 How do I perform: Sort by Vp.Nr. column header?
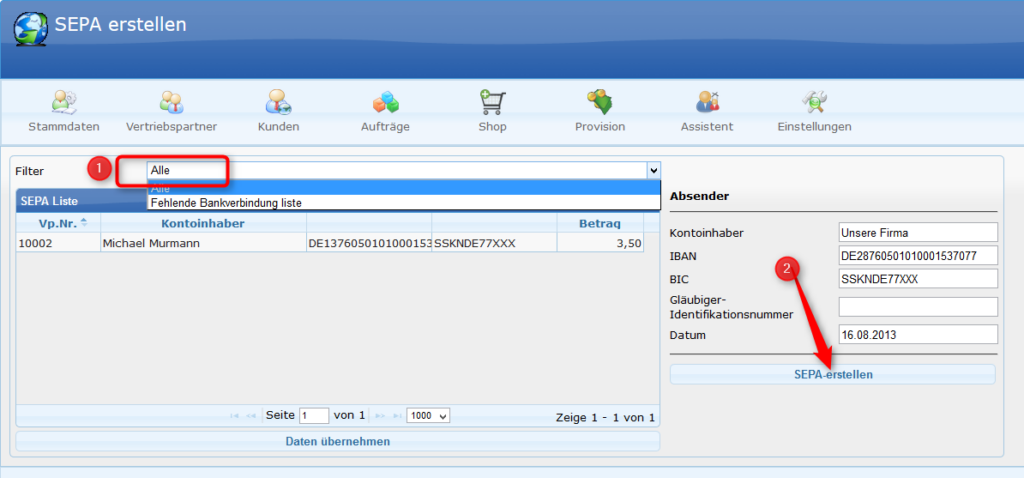[x=58, y=223]
